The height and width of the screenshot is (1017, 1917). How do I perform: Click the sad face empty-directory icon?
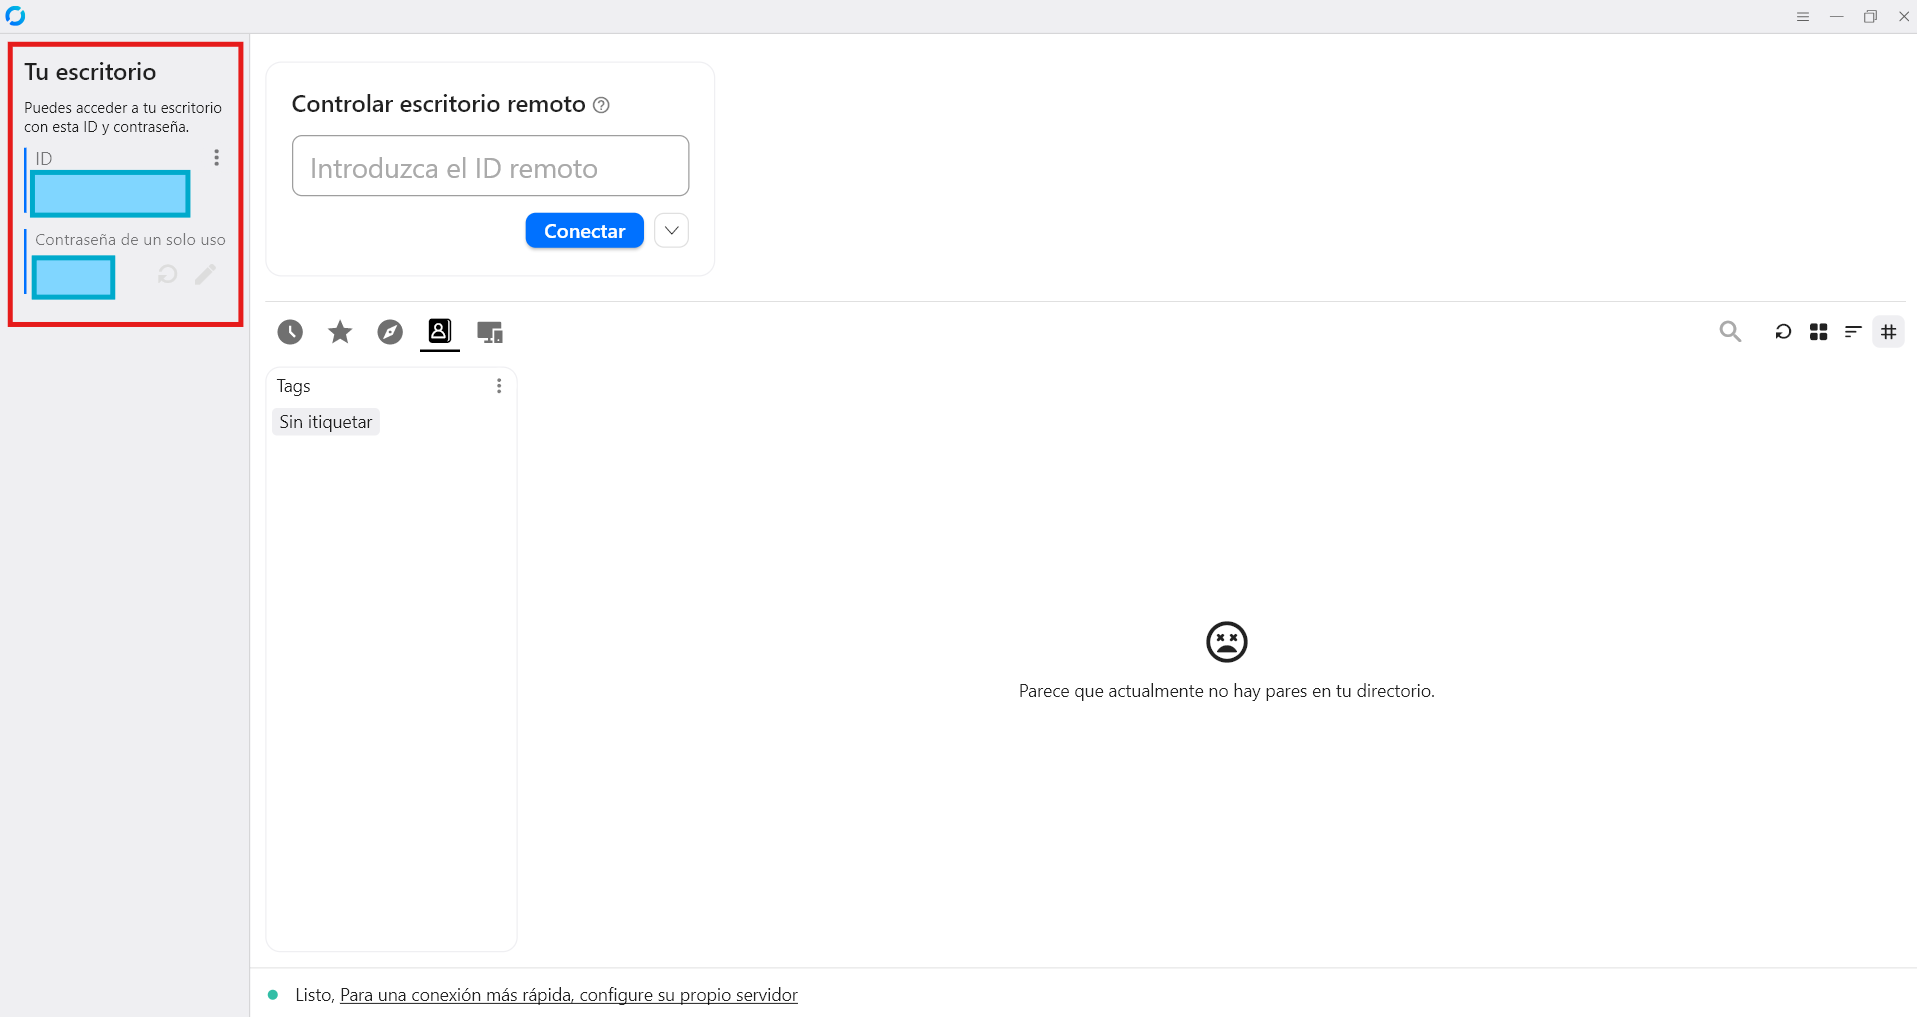(1227, 642)
